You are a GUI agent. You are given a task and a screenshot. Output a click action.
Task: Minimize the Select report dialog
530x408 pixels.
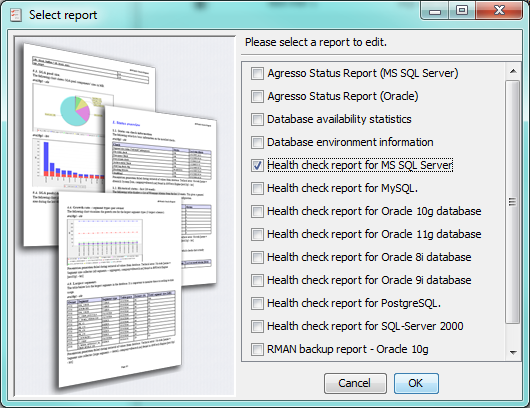(x=435, y=11)
